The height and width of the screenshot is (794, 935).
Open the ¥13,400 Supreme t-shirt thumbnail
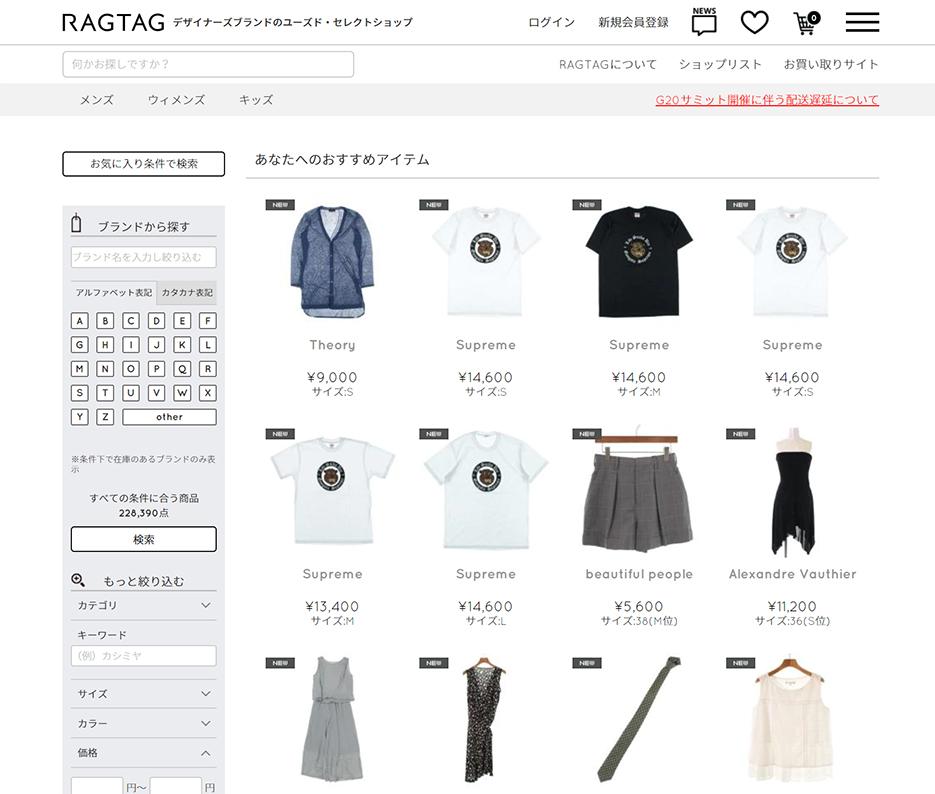click(332, 491)
